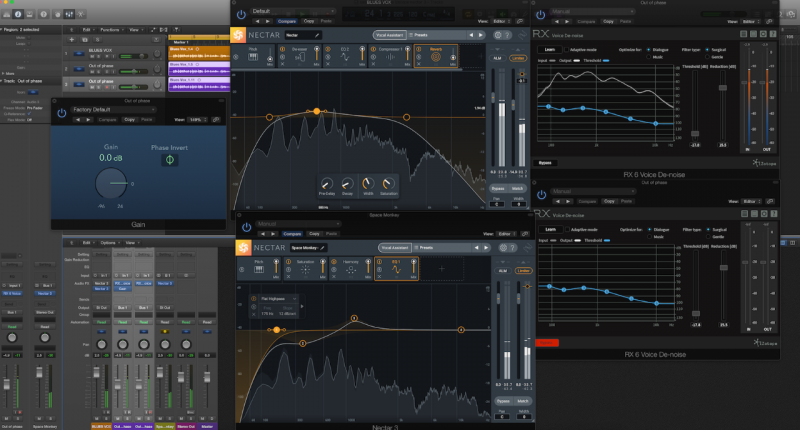800x430 pixels.
Task: Open the Options menu in the mixer
Action: click(x=108, y=243)
